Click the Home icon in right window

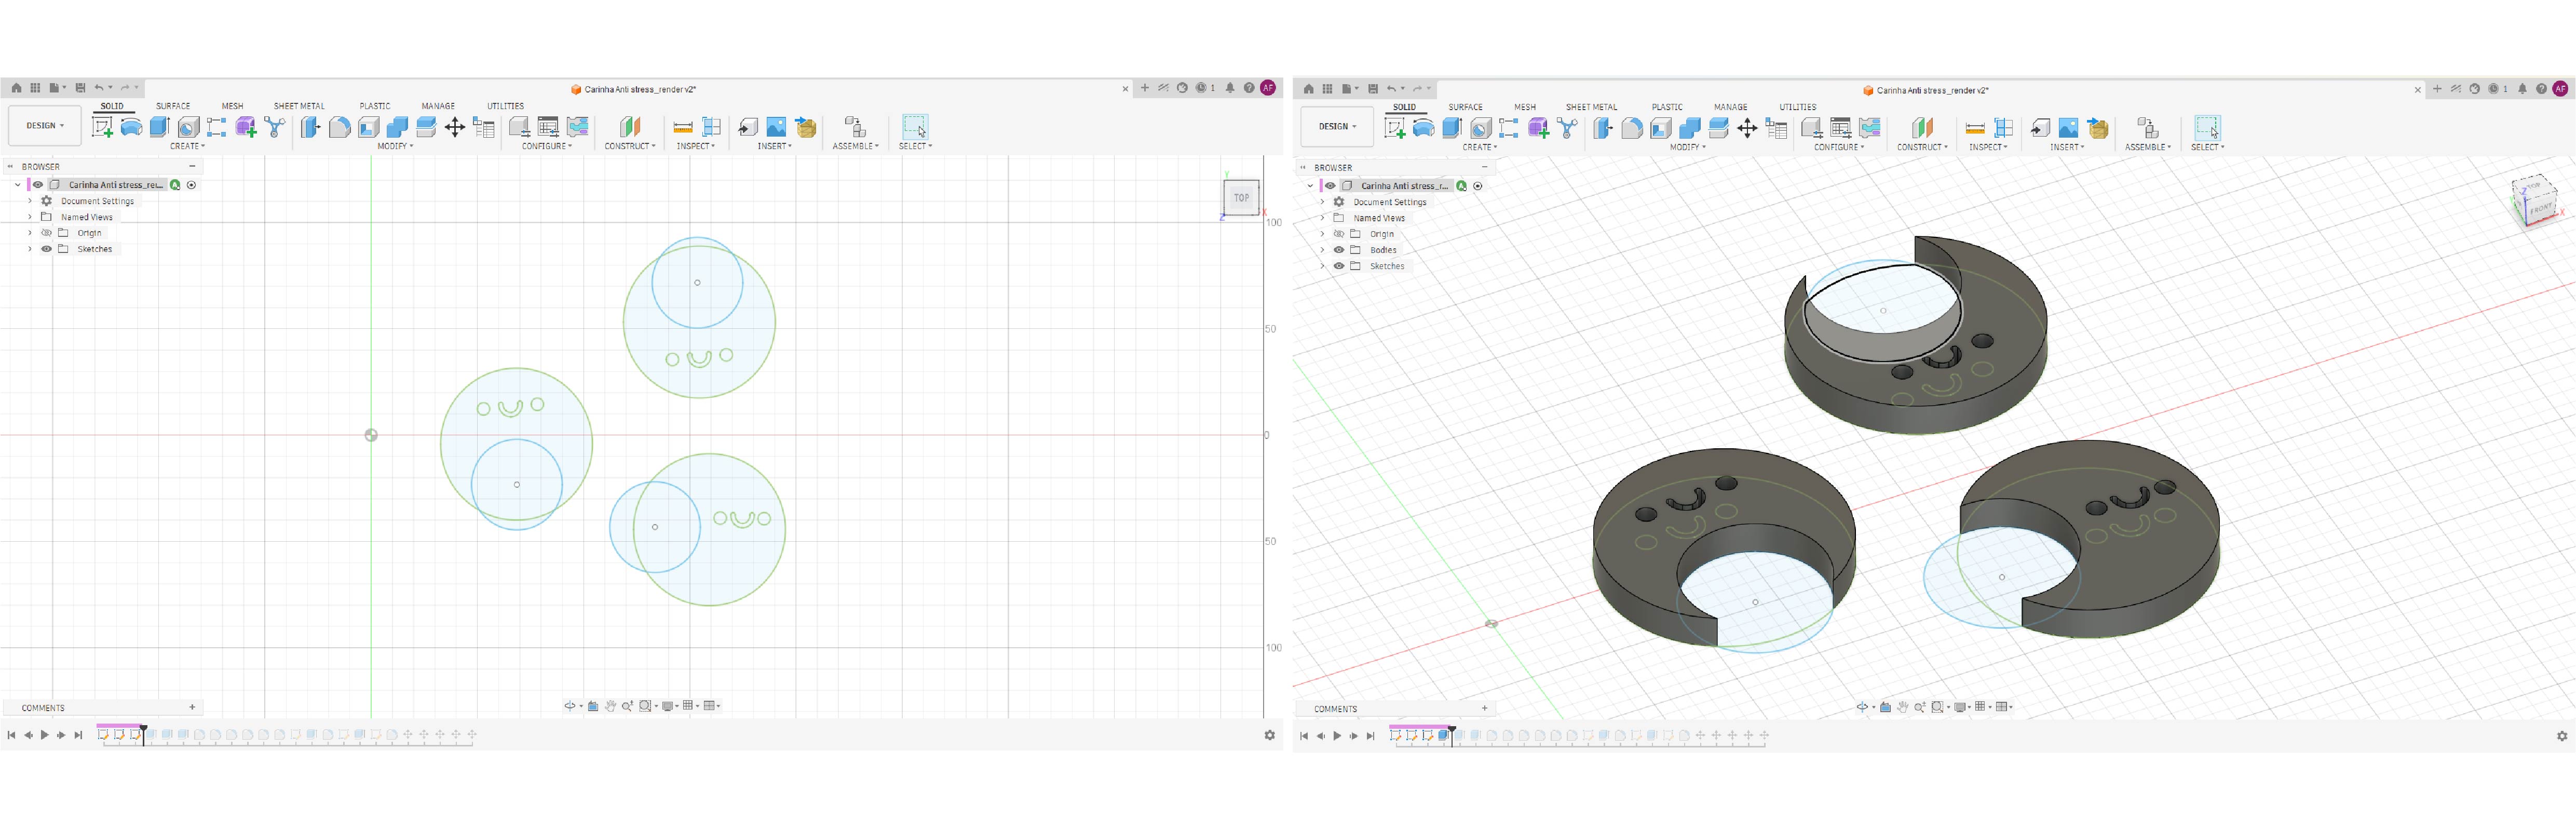coord(1308,89)
